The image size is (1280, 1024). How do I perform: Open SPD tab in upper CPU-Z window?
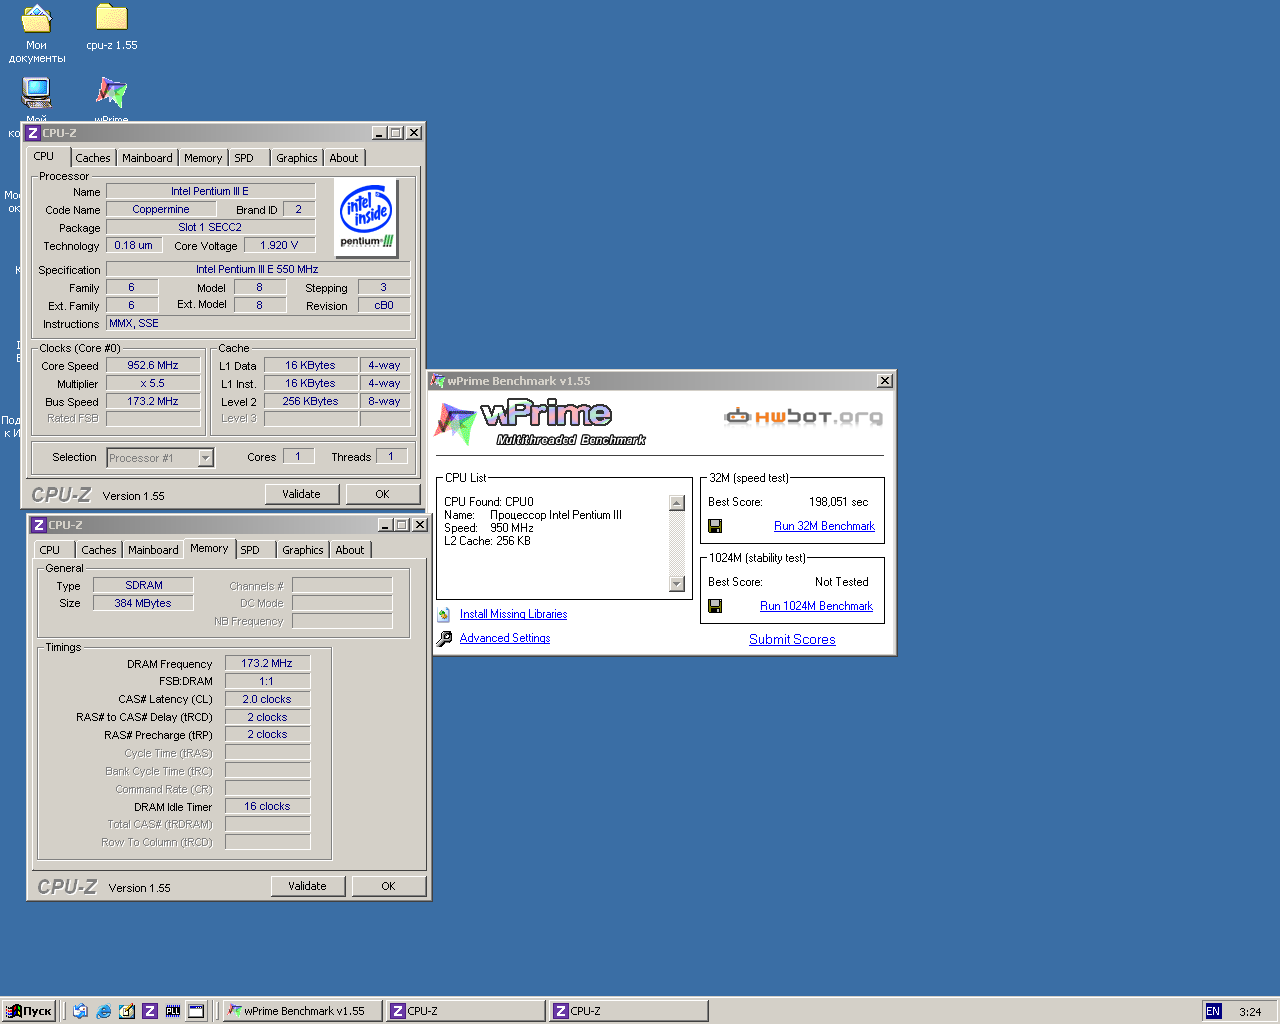pos(244,158)
